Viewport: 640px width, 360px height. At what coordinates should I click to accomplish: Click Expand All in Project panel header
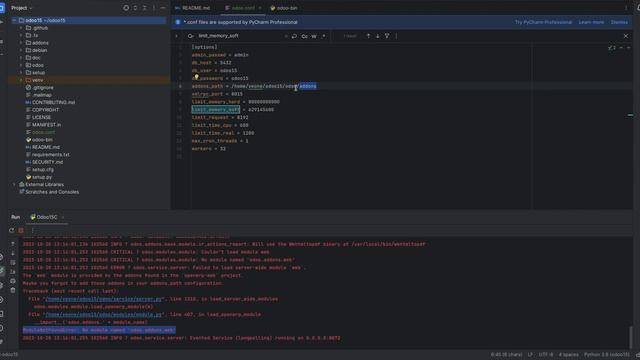coord(135,8)
